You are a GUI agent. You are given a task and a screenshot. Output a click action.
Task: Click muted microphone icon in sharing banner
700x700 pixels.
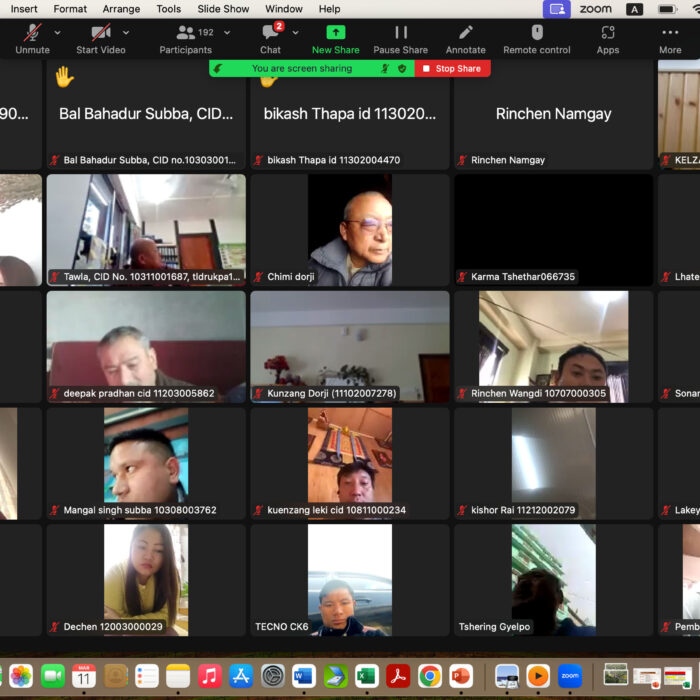tap(385, 68)
